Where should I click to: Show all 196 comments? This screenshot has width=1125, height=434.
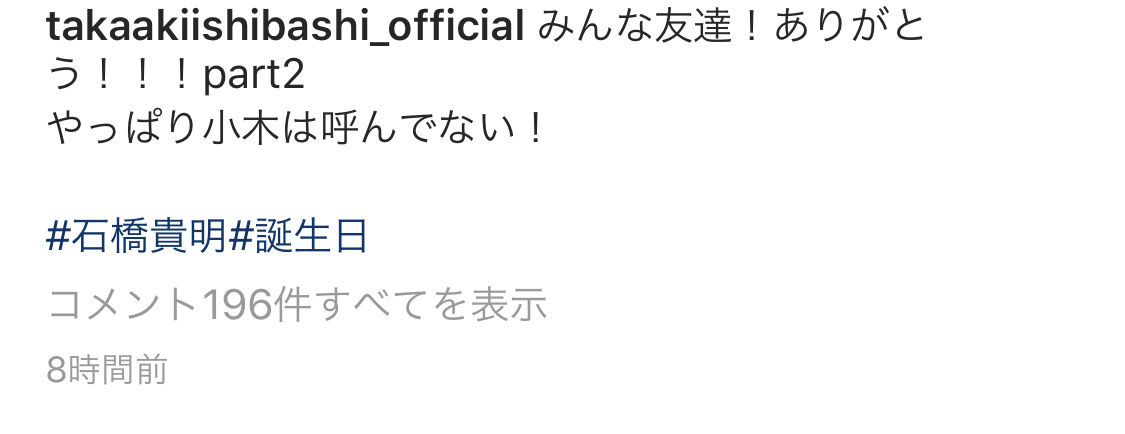coord(297,305)
